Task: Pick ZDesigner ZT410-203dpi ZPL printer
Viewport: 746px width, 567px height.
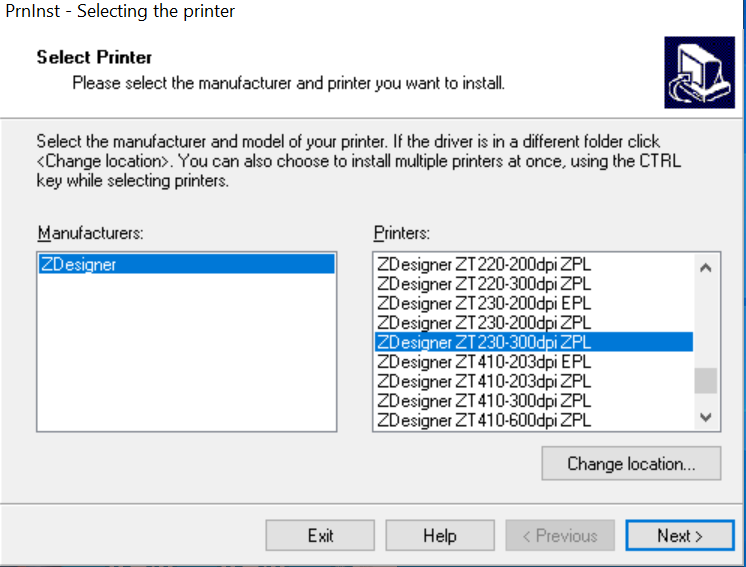Action: 484,381
